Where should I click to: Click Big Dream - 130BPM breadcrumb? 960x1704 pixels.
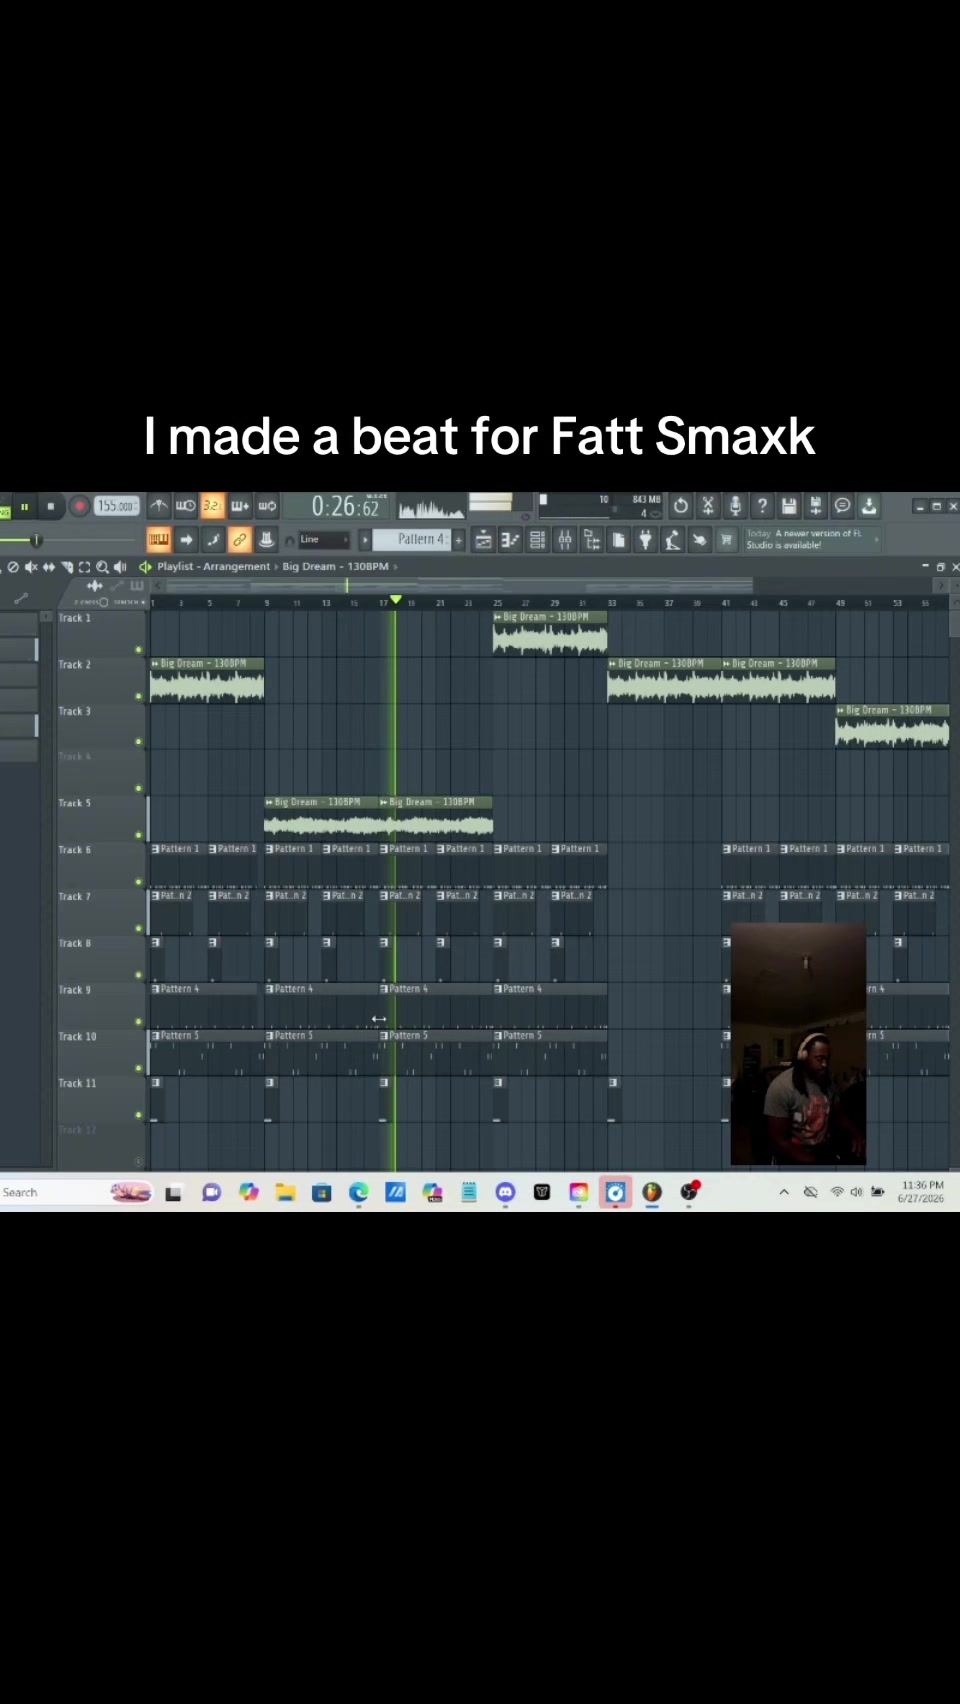(335, 567)
